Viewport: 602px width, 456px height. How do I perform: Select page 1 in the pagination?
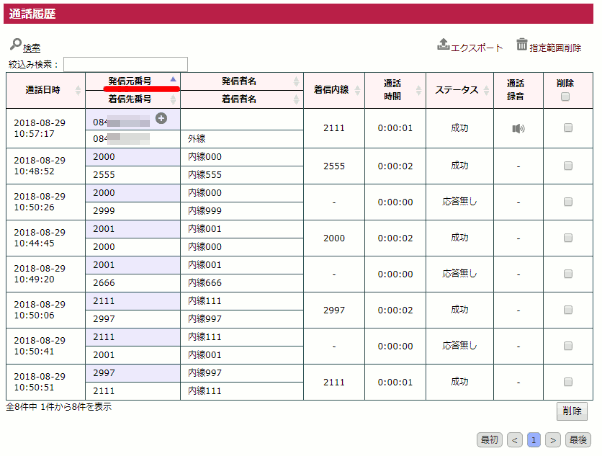534,439
